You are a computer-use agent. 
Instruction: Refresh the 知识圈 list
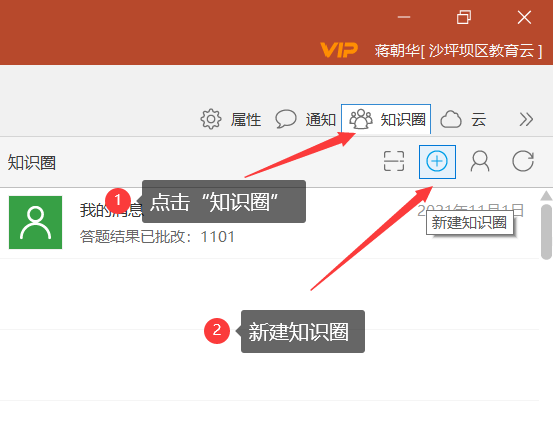point(523,161)
